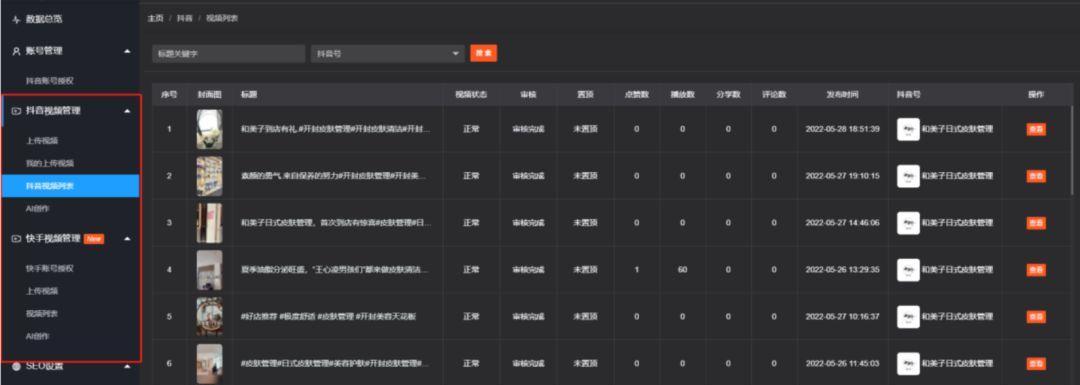The height and width of the screenshot is (385, 1080).
Task: Click the 数据总览 pulse icon
Action: point(17,19)
